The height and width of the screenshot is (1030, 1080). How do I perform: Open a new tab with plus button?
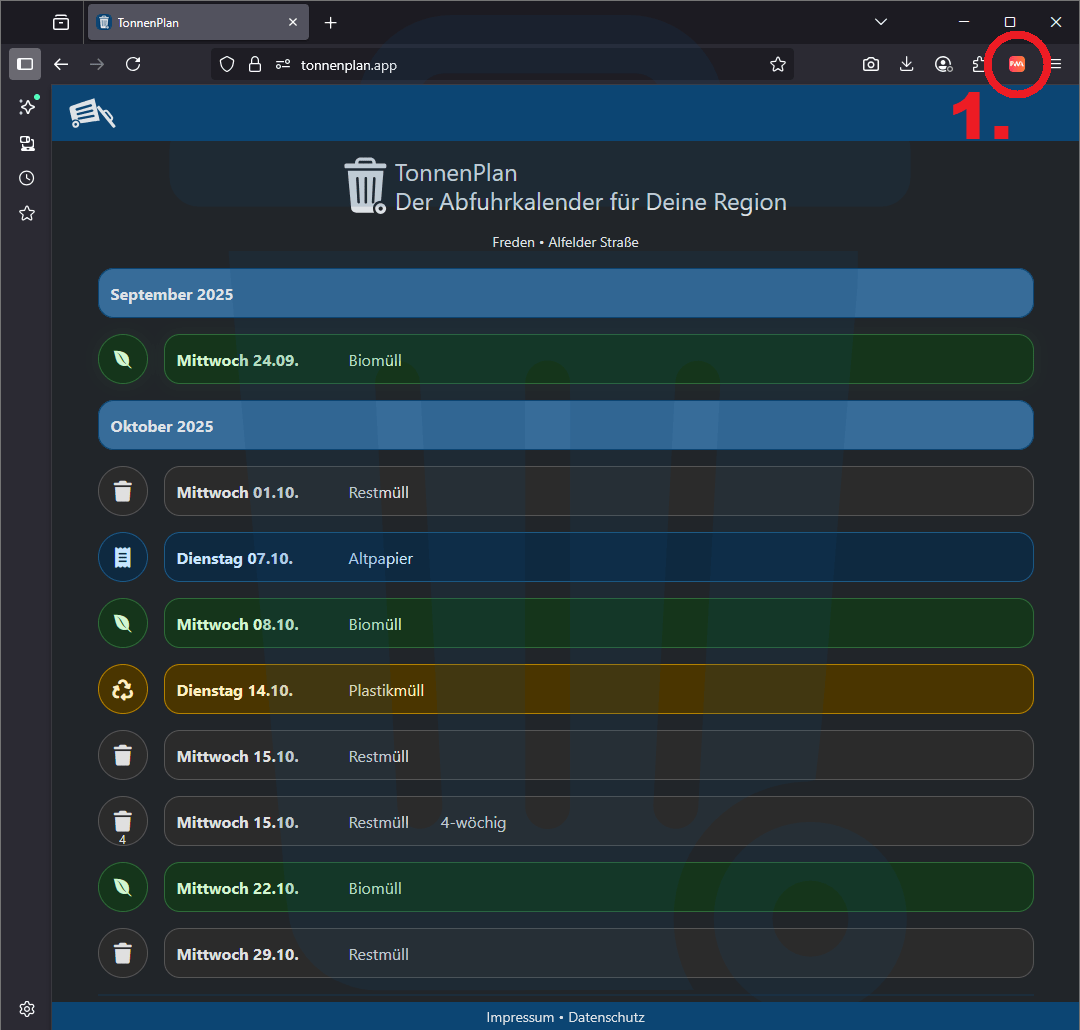pyautogui.click(x=331, y=22)
